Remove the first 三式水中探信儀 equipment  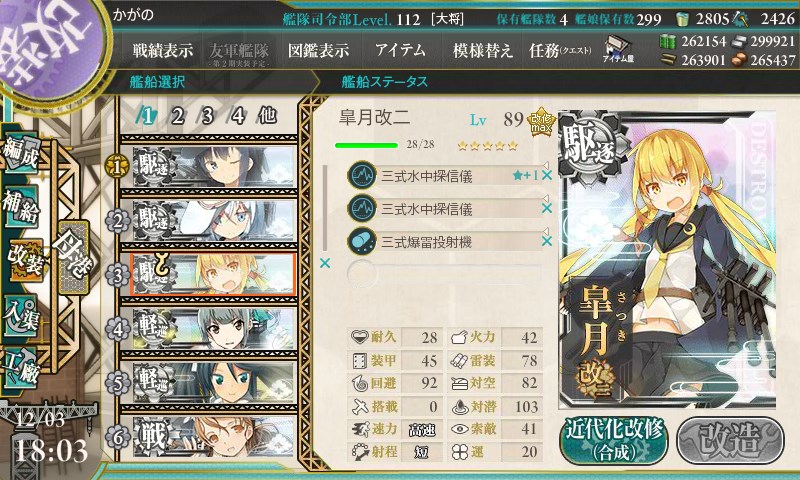[546, 175]
